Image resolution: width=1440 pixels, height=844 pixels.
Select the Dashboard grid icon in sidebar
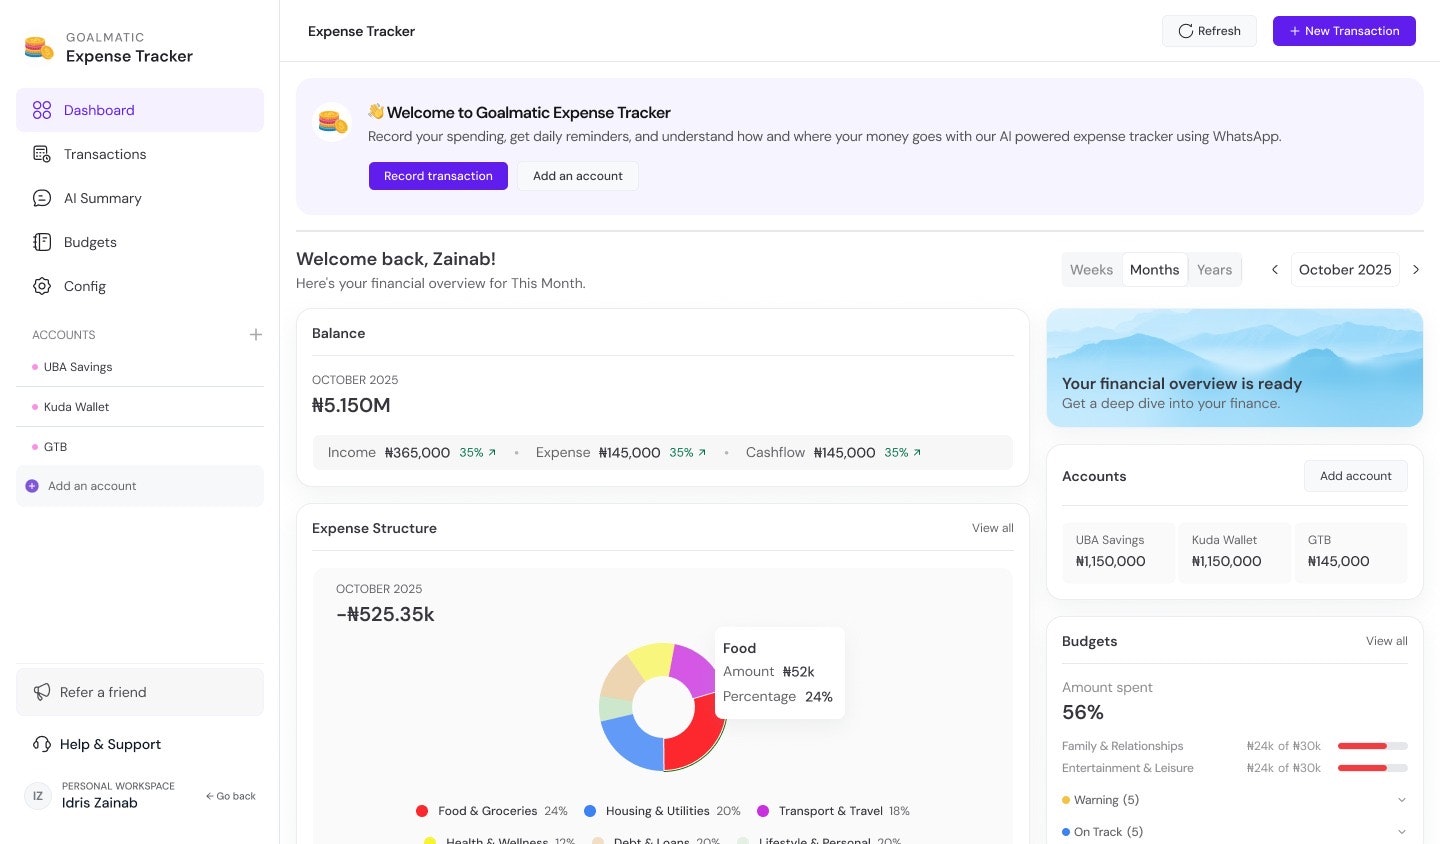41,110
